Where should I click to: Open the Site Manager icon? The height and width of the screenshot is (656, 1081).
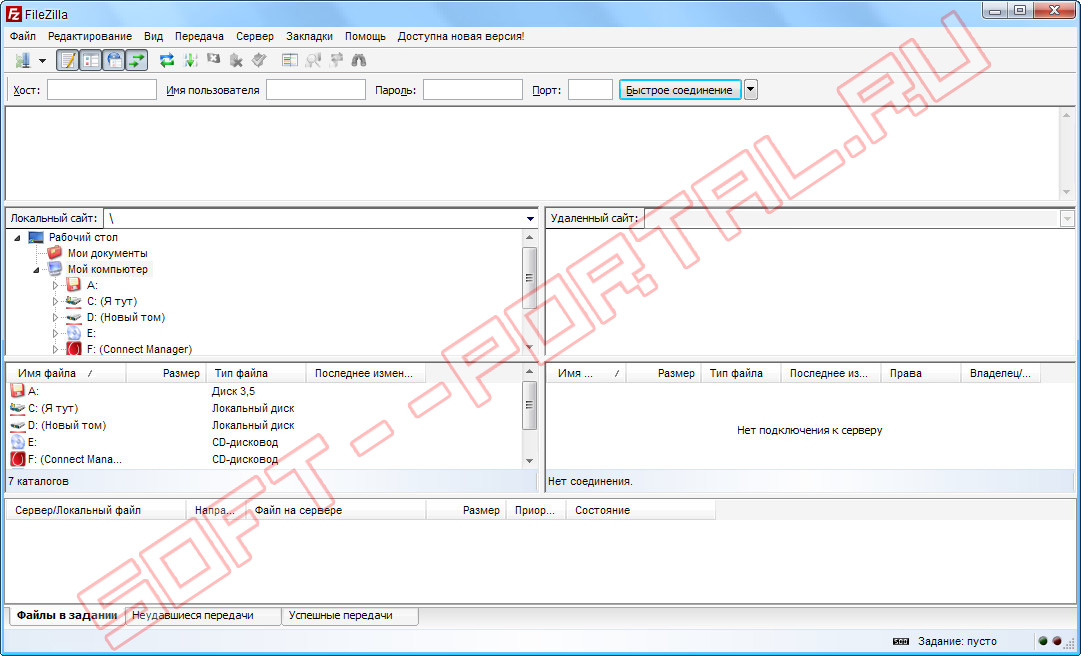coord(23,61)
